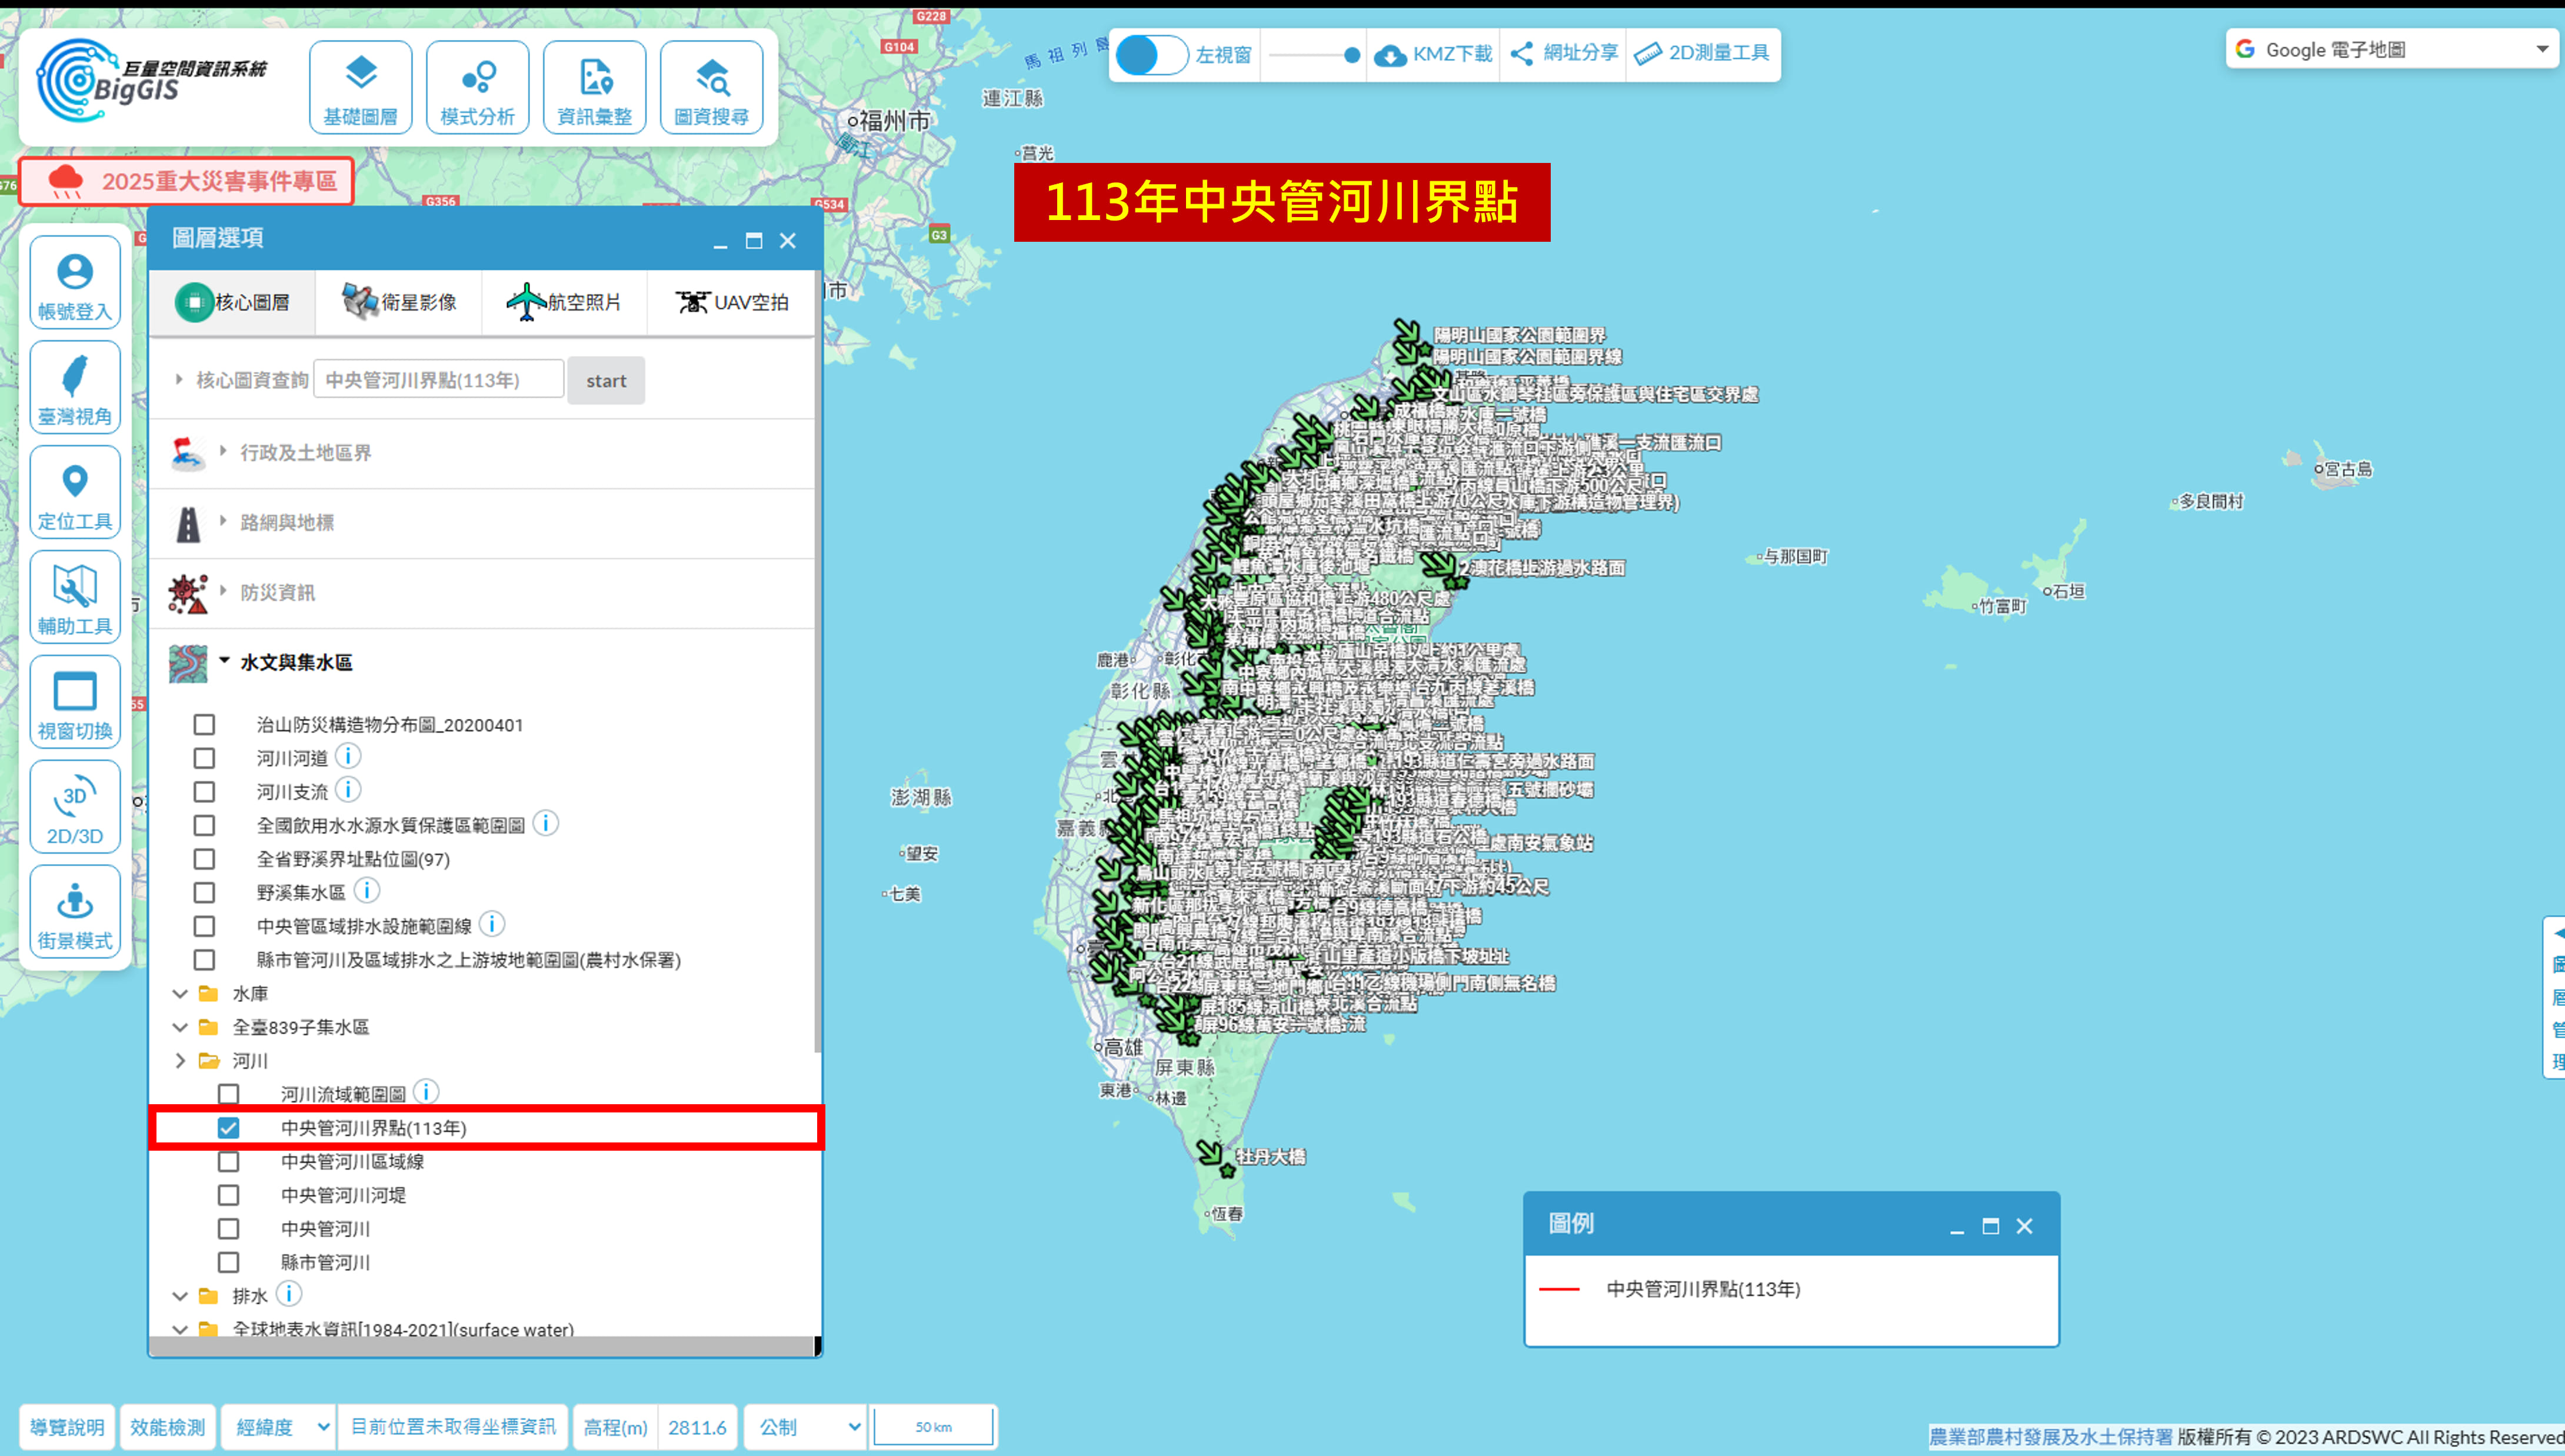This screenshot has height=1456, width=2565.
Task: Select the UAV空拍 tab
Action: (x=731, y=302)
